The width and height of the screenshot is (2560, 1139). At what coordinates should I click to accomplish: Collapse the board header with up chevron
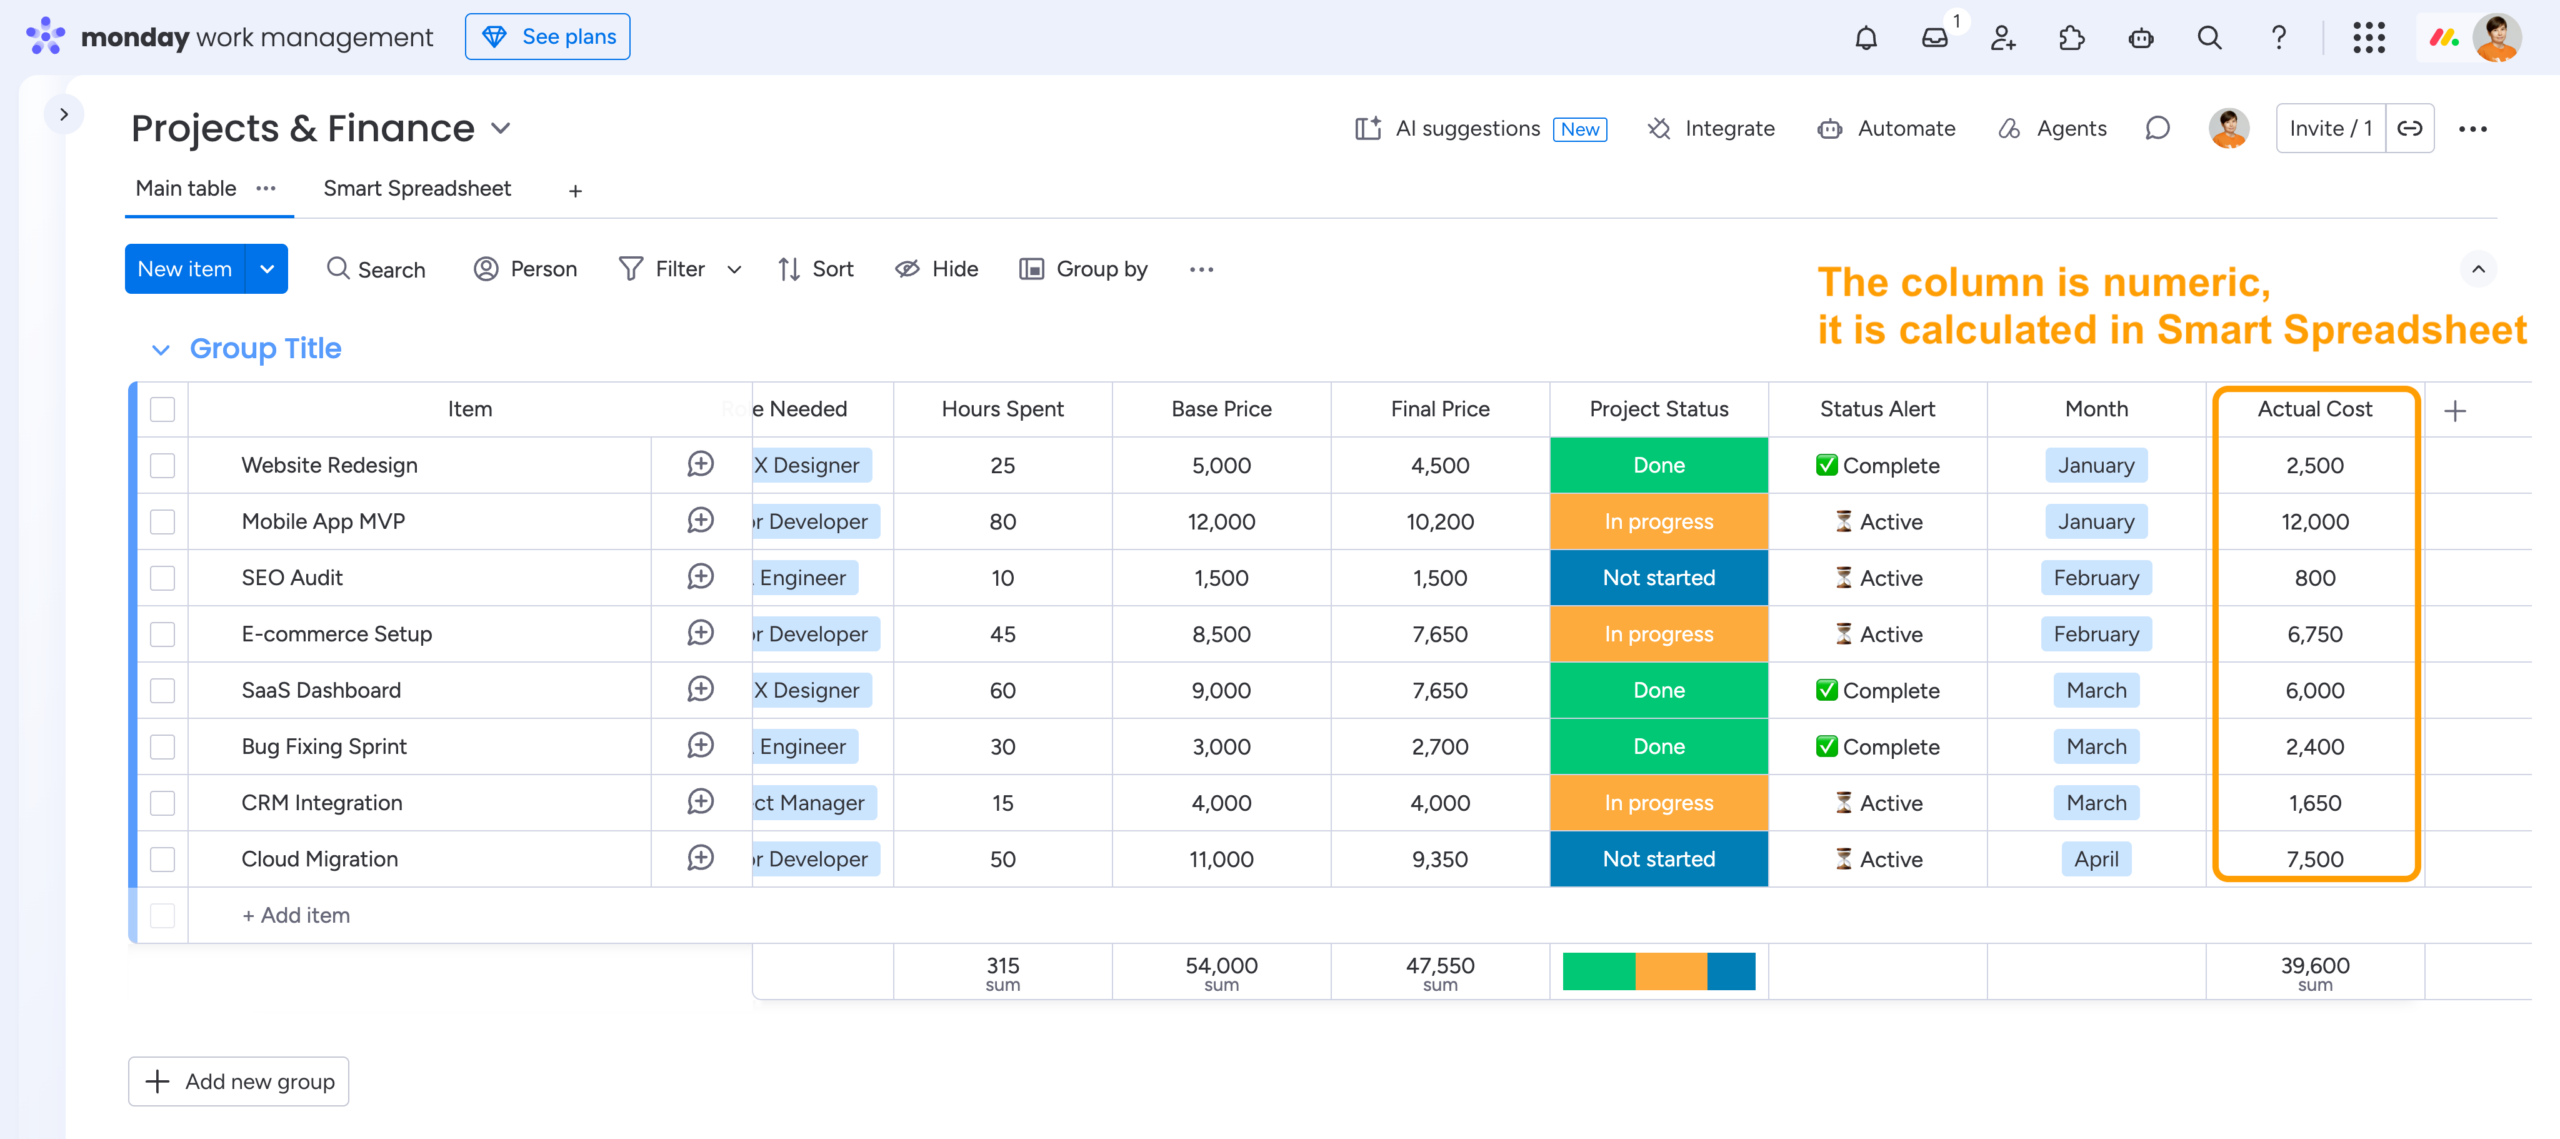[x=2478, y=269]
